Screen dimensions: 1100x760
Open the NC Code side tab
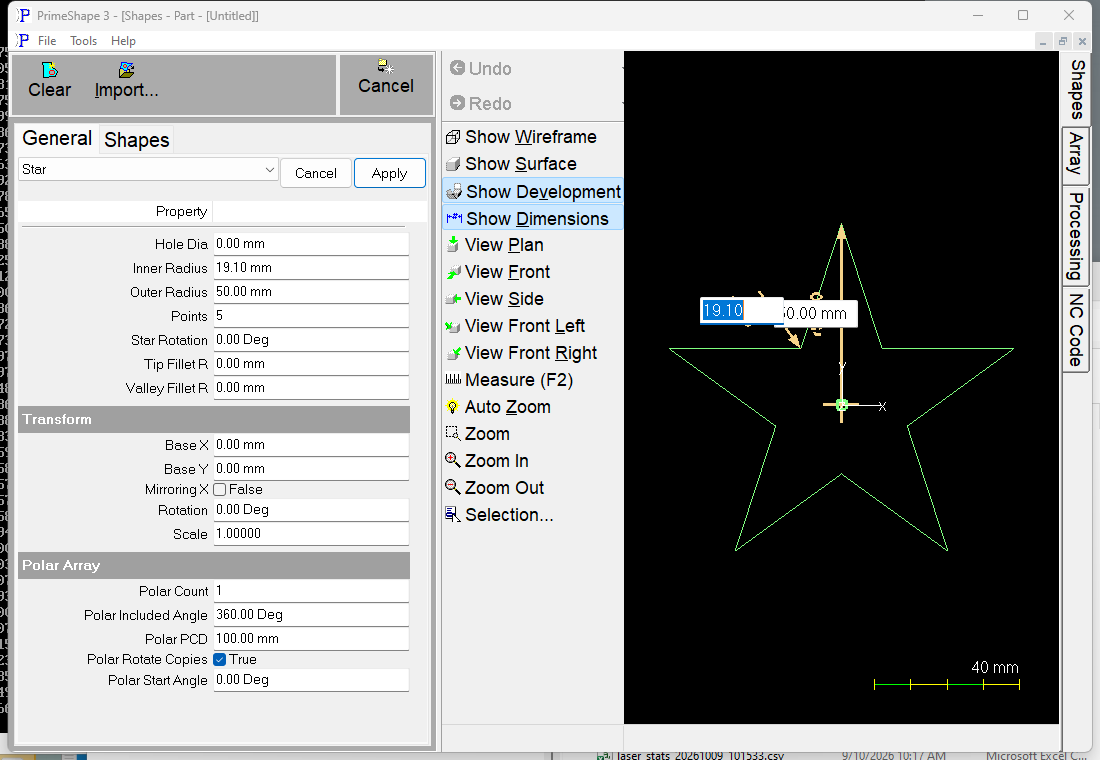[1075, 330]
